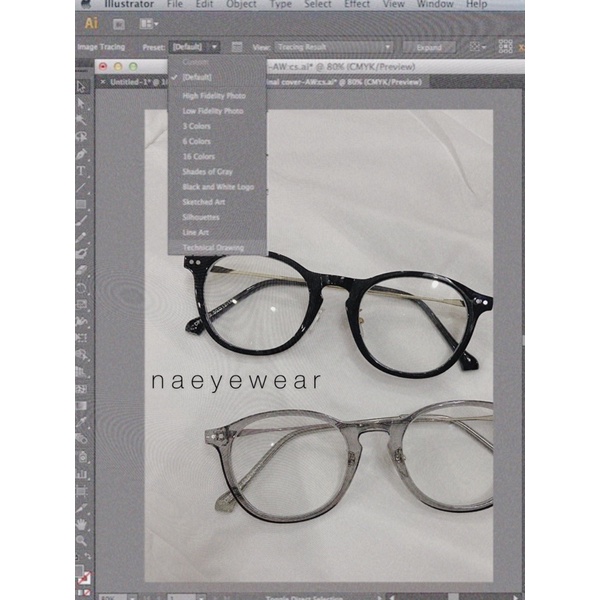This screenshot has height=600, width=600.
Task: Open the Window menu
Action: tap(435, 5)
